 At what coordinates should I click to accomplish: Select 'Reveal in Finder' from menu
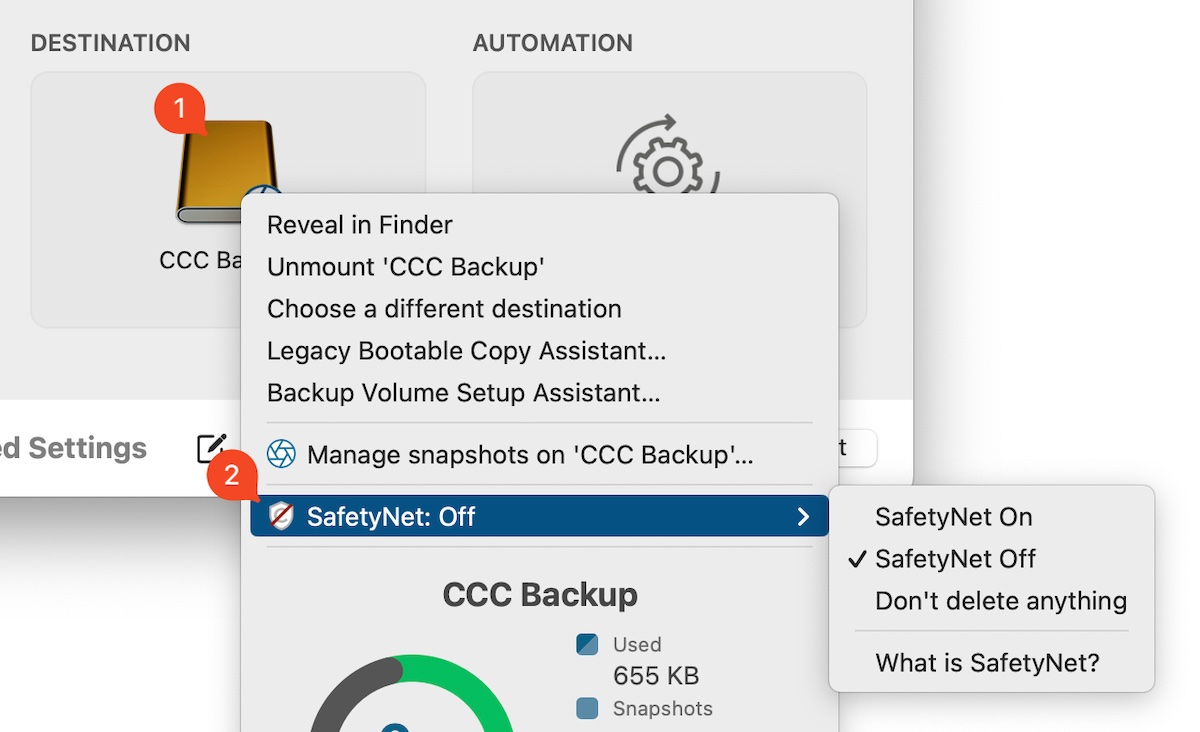coord(358,224)
